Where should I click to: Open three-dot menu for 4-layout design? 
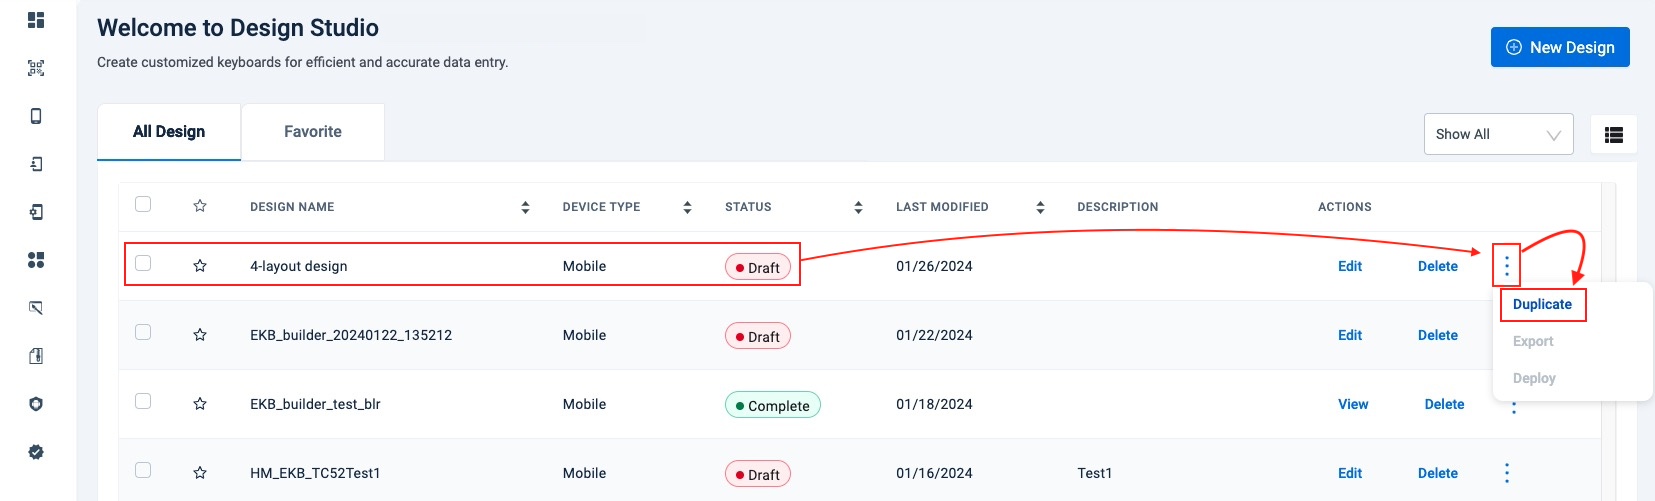[1506, 266]
